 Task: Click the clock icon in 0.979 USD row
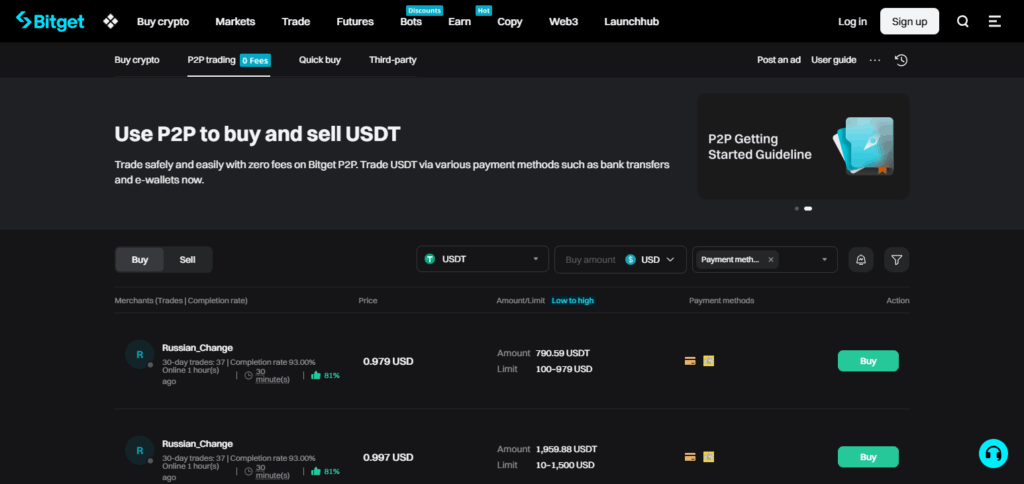click(x=248, y=375)
